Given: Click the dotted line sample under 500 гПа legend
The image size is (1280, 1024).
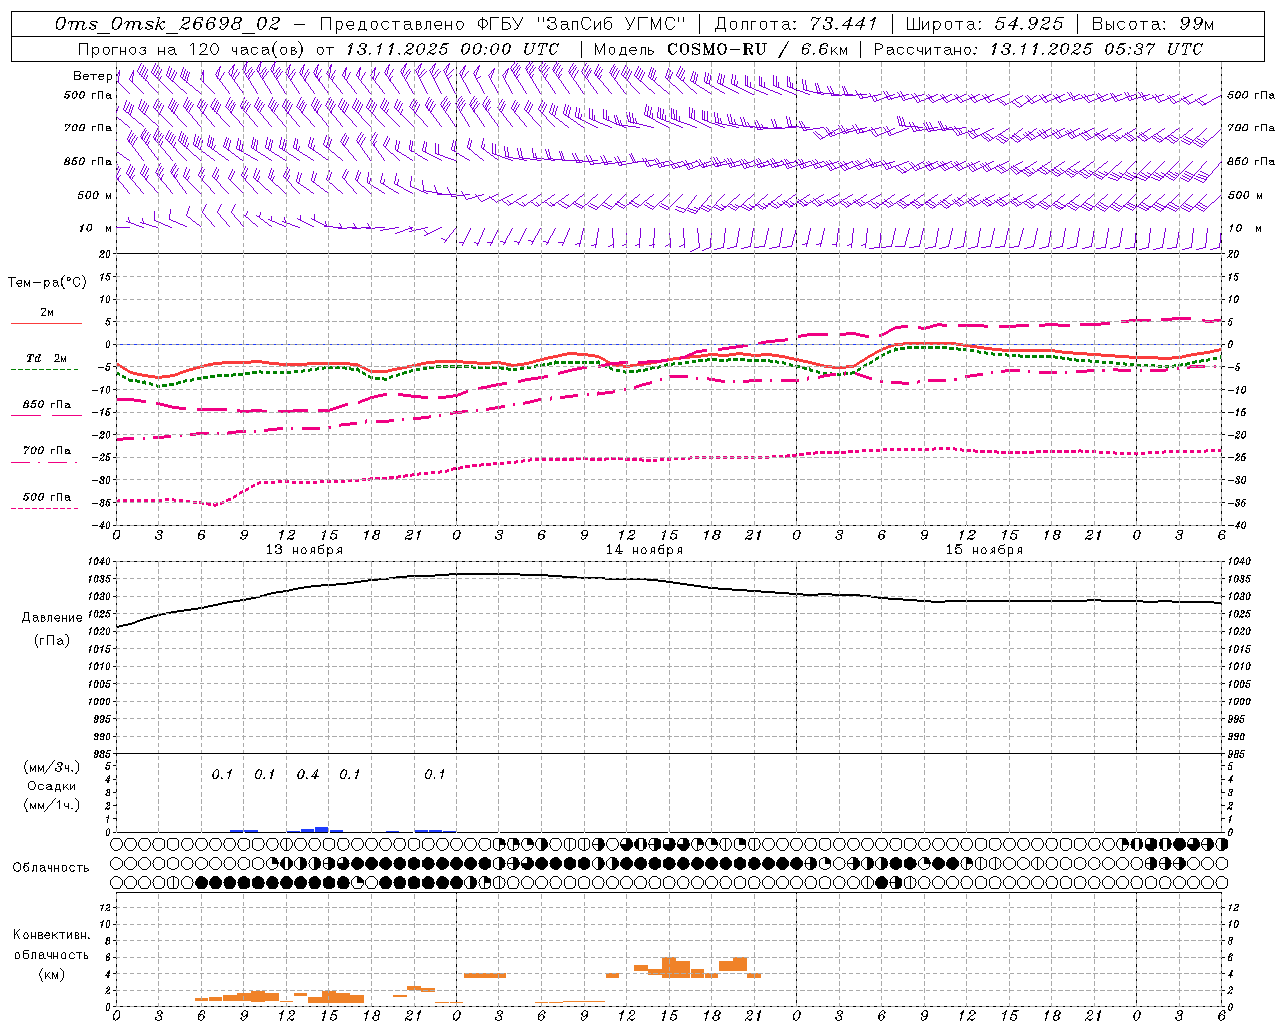Looking at the screenshot, I should point(44,508).
